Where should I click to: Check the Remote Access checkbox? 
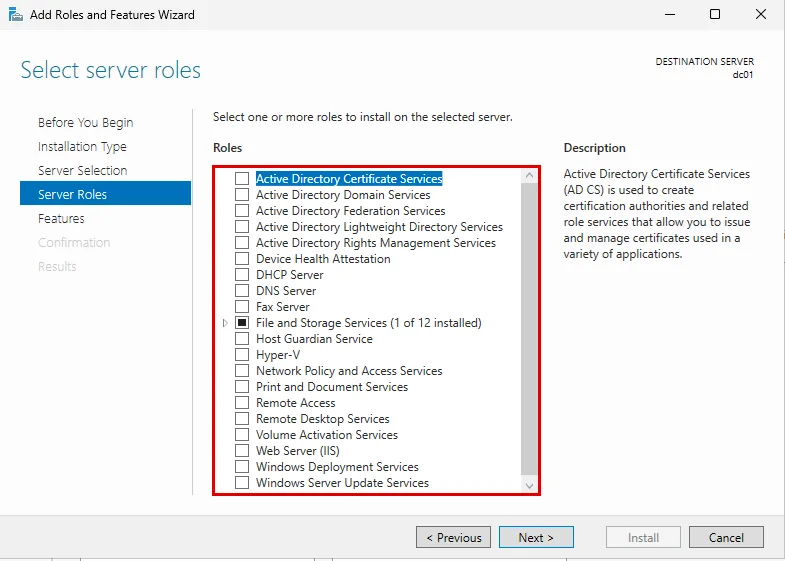click(242, 403)
